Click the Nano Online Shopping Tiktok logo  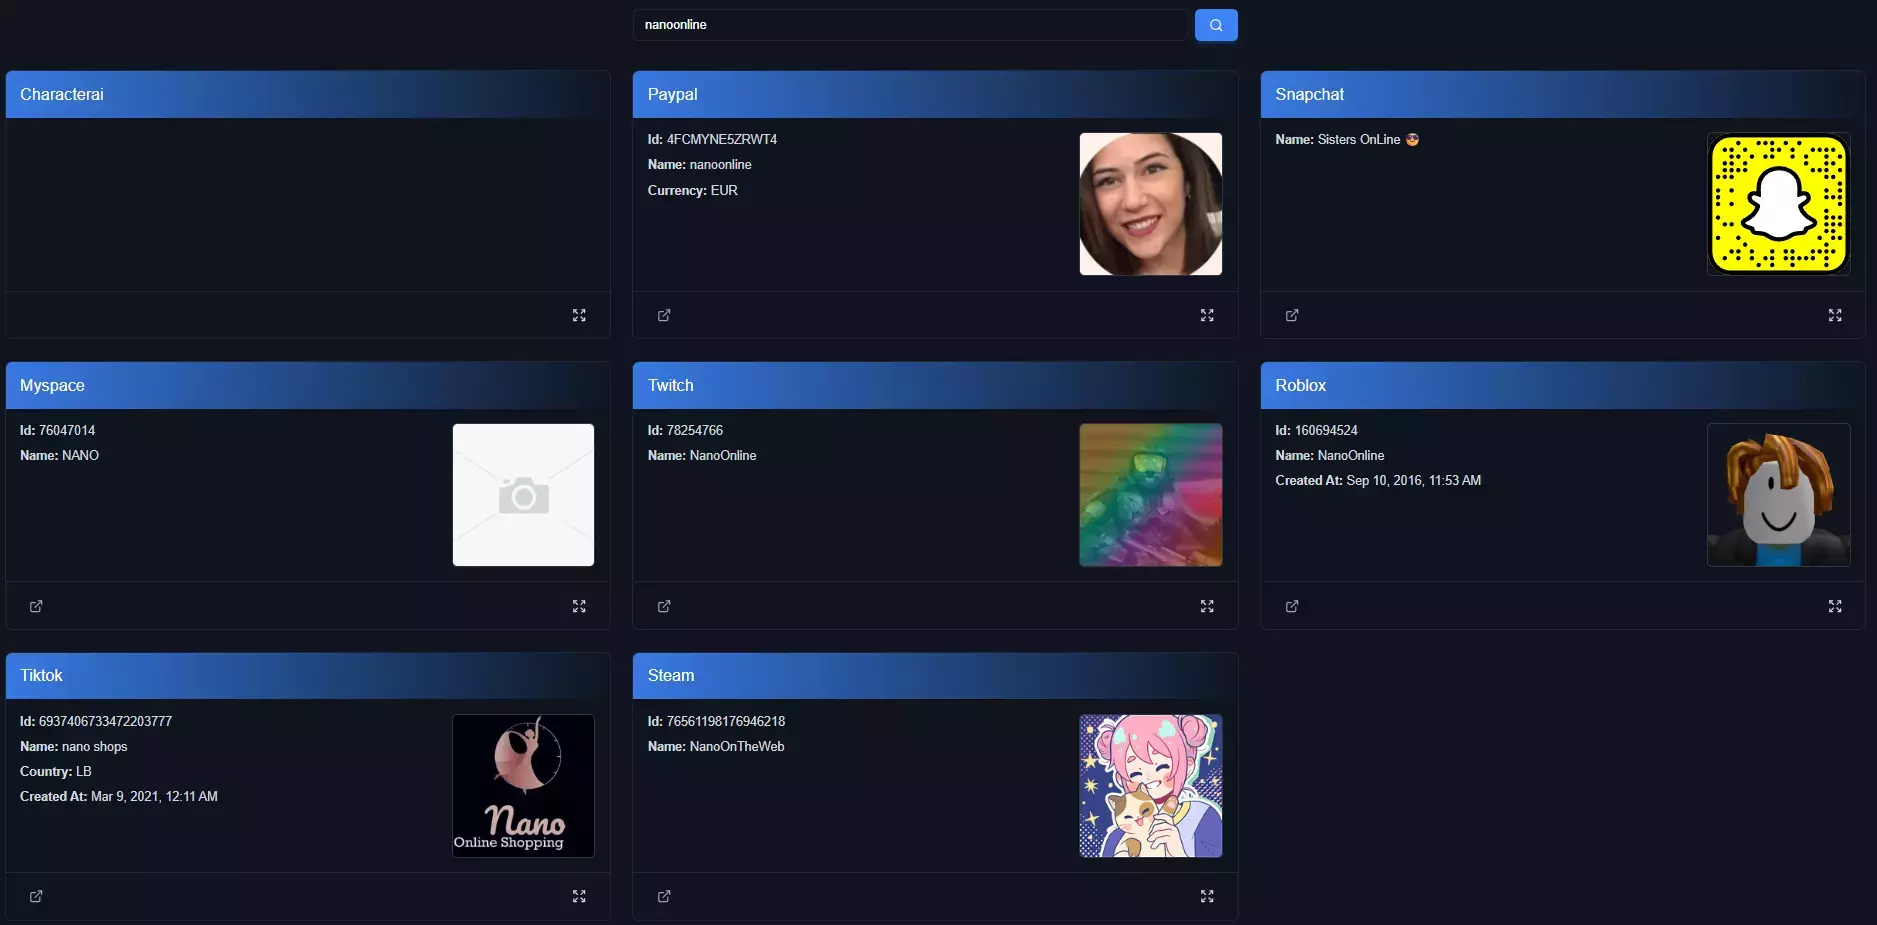coord(523,785)
